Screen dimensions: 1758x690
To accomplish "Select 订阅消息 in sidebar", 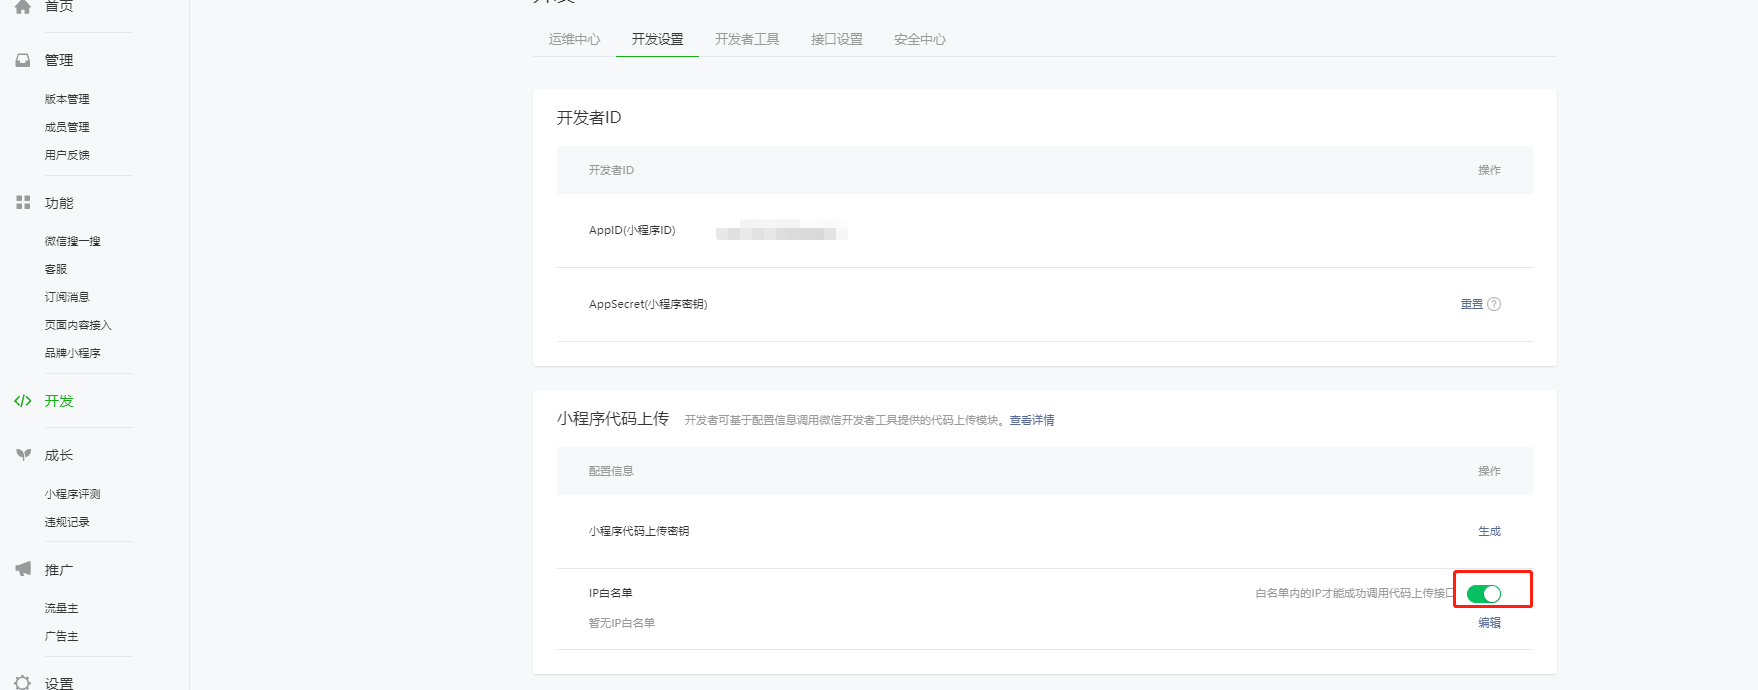I will pos(67,297).
